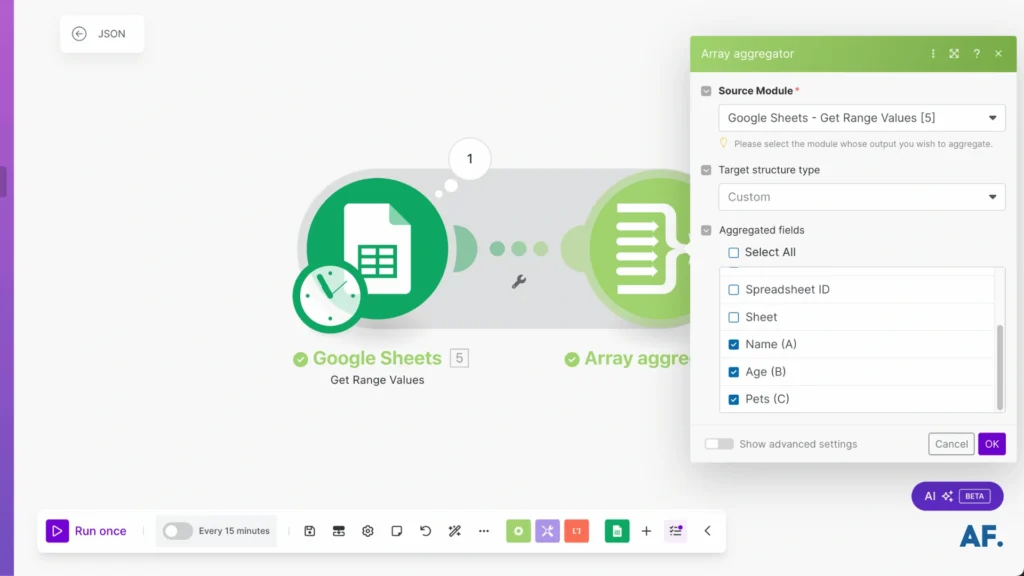Click the "Array aggregator" panel title

click(747, 54)
